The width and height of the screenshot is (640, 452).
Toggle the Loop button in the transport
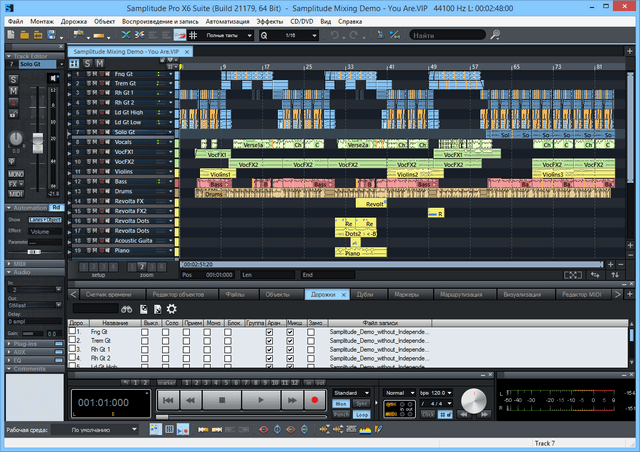(x=364, y=412)
